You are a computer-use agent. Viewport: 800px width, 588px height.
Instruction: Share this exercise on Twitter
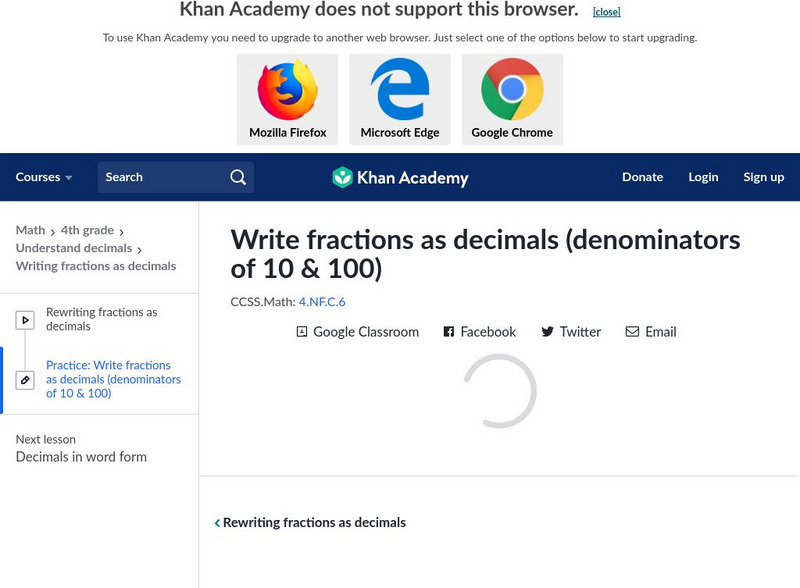click(571, 332)
